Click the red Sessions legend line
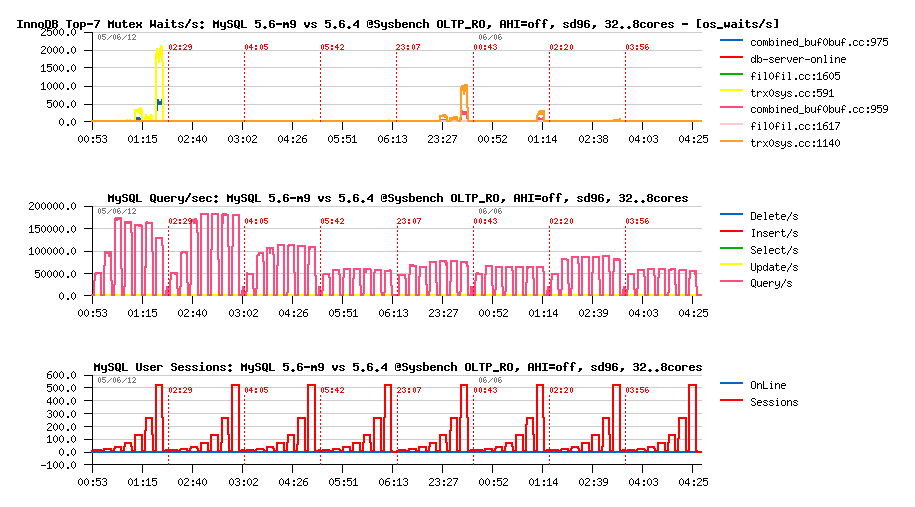Image resolution: width=915 pixels, height=507 pixels. tap(731, 400)
